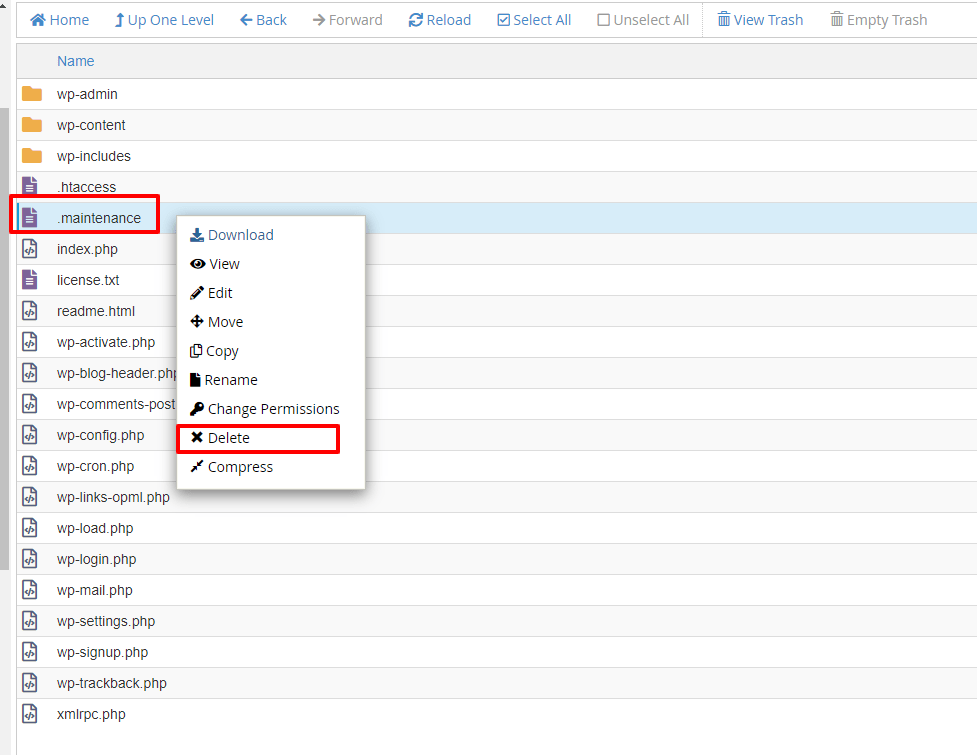The width and height of the screenshot is (977, 755).
Task: Choose View from context menu
Action: (215, 264)
